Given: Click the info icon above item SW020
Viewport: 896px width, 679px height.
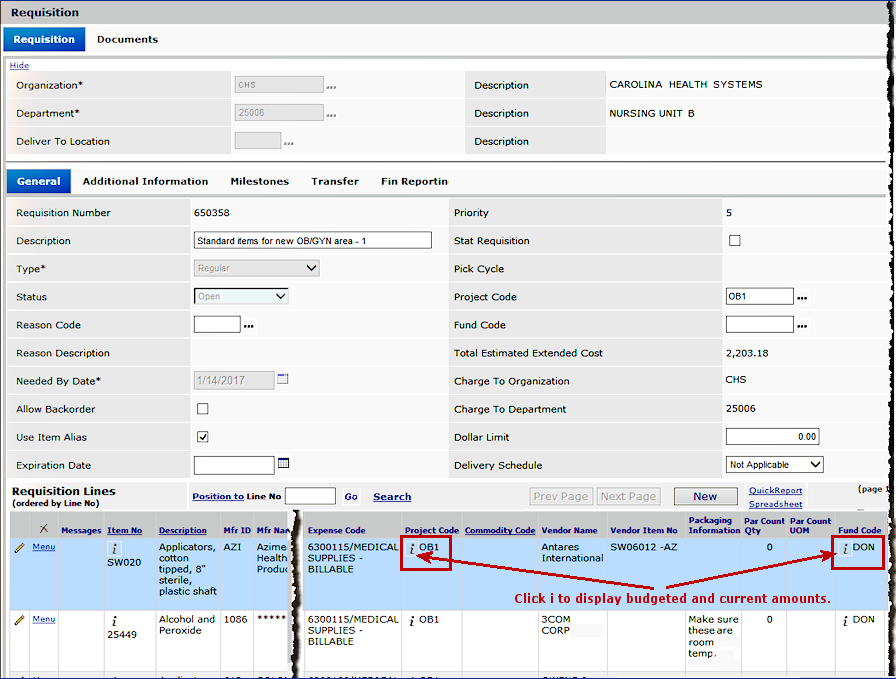Looking at the screenshot, I should click(115, 549).
